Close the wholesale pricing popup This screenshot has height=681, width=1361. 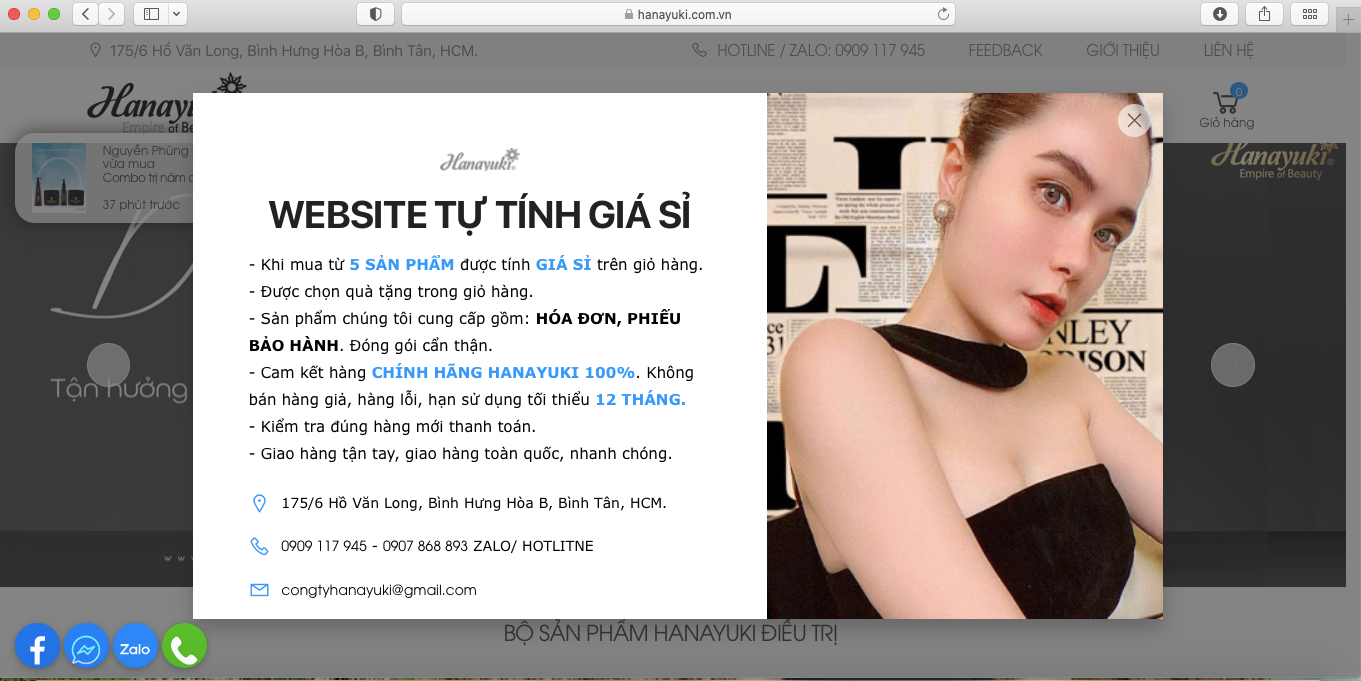[1134, 121]
